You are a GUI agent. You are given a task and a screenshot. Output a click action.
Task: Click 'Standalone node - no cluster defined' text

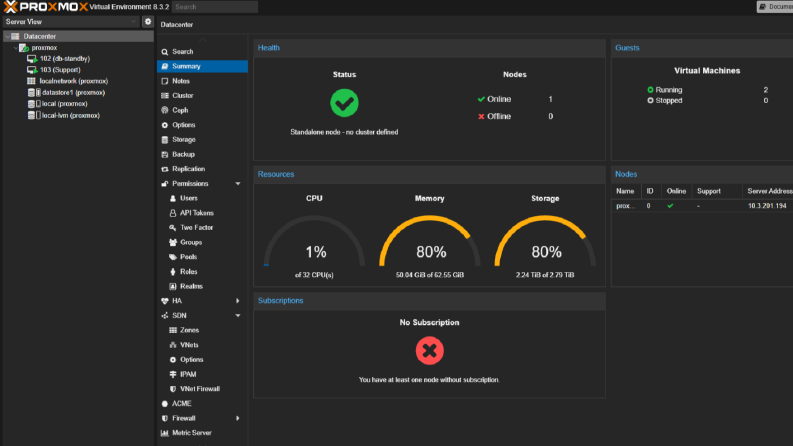click(x=344, y=132)
